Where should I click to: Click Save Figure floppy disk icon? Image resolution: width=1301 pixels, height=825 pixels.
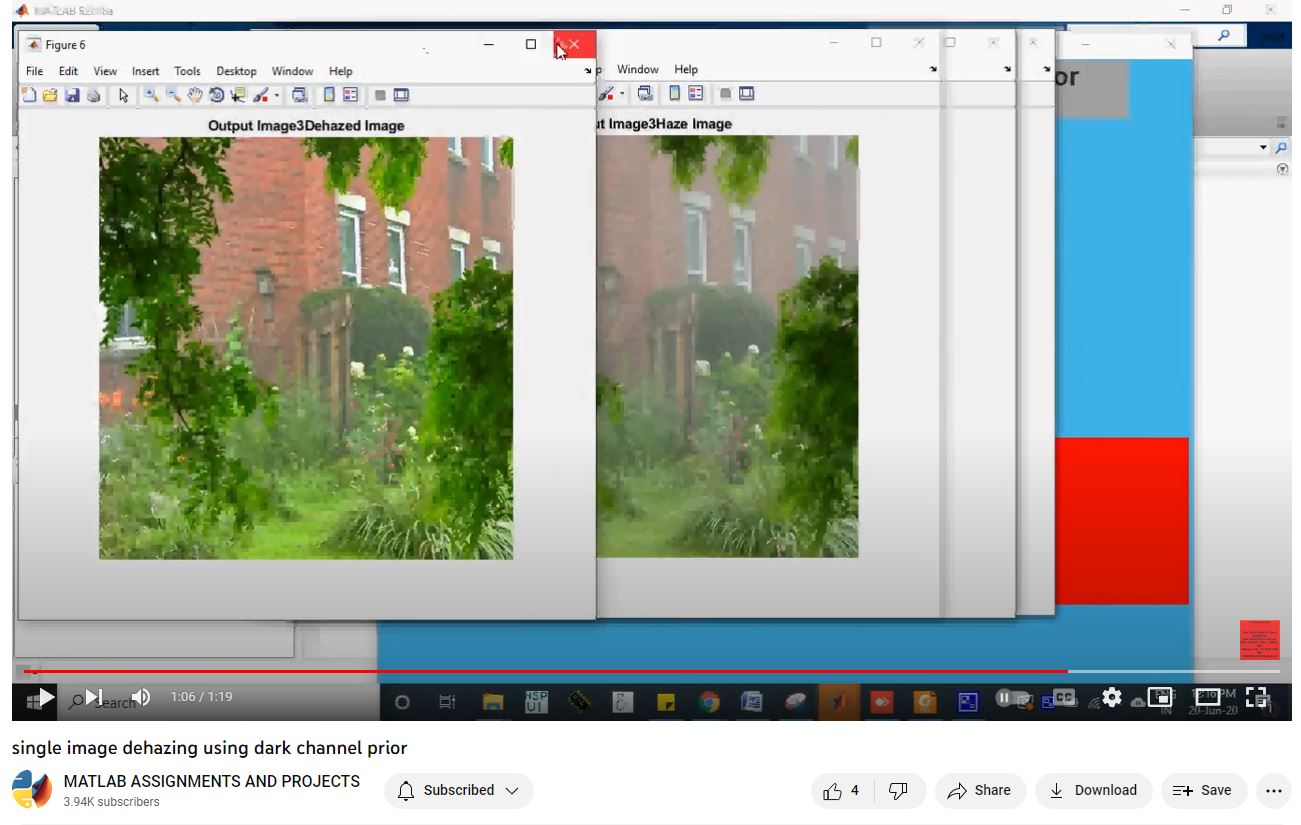72,95
